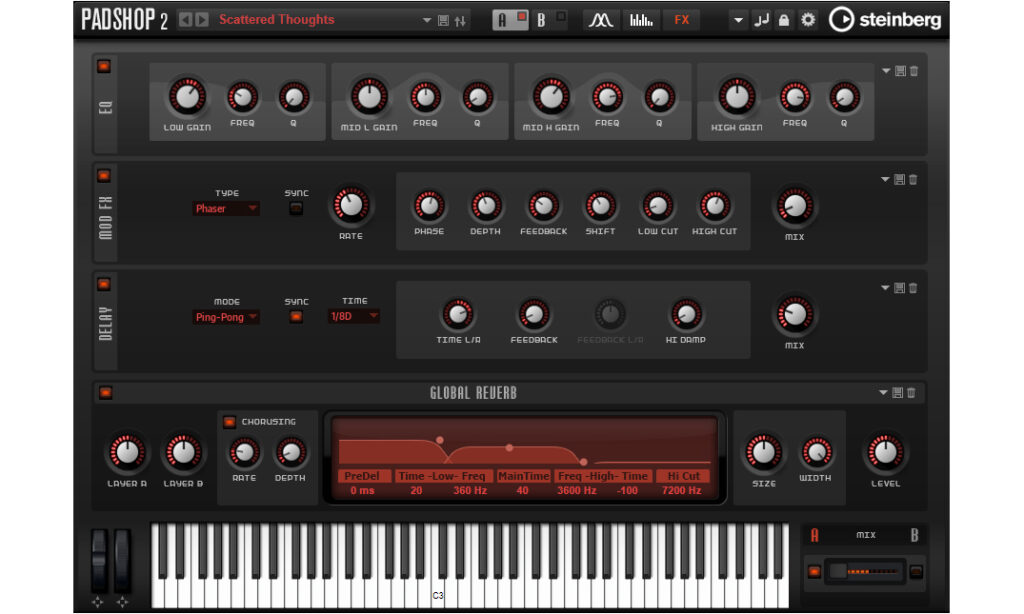
Task: Open the Scattered Thoughts preset dropdown
Action: [426, 20]
